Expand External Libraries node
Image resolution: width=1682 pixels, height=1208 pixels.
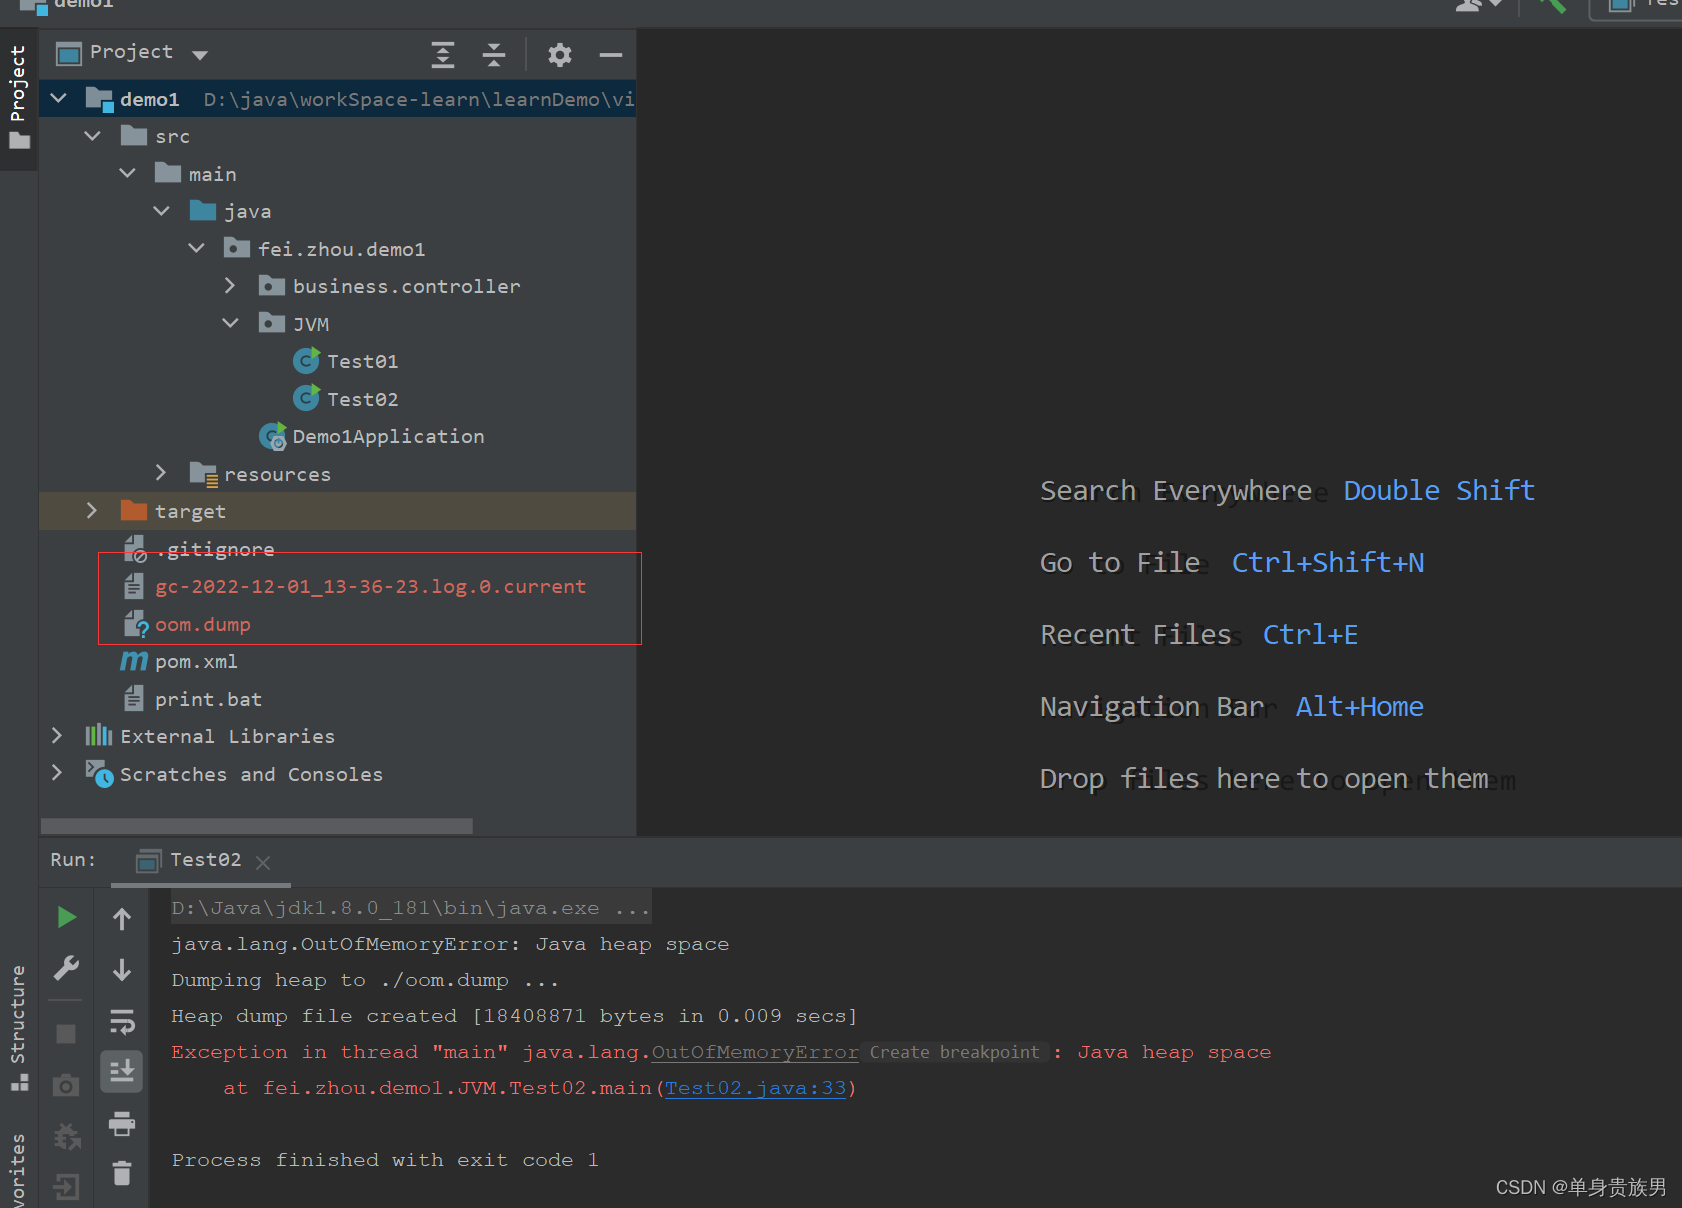[57, 736]
